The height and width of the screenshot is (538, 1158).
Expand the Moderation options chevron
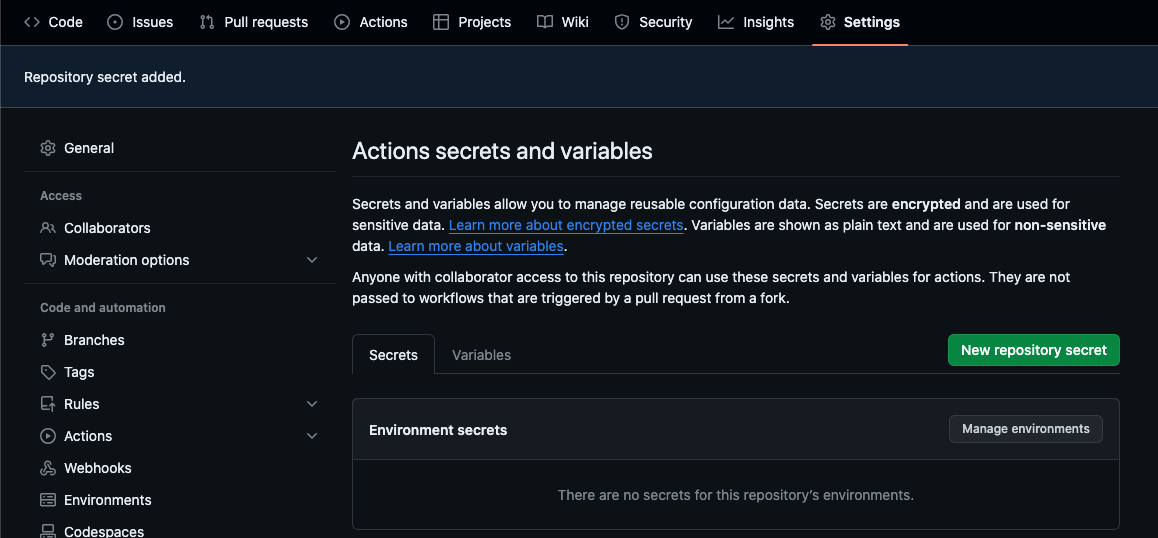pos(312,260)
